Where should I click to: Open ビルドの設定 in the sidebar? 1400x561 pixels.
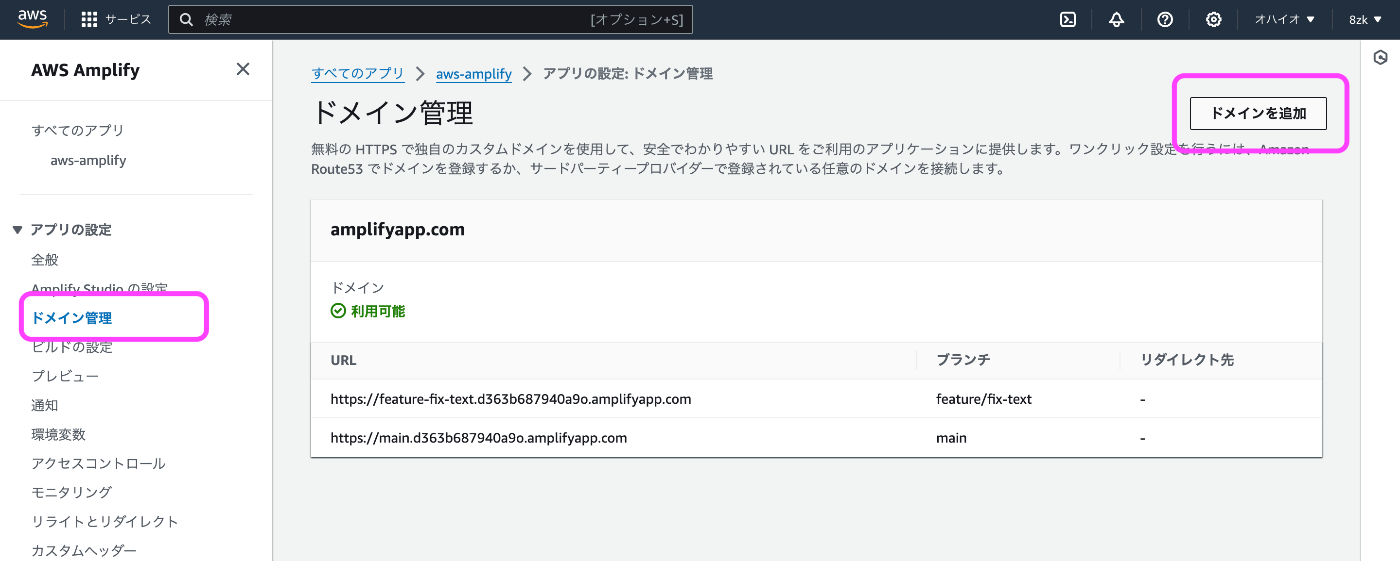click(72, 347)
